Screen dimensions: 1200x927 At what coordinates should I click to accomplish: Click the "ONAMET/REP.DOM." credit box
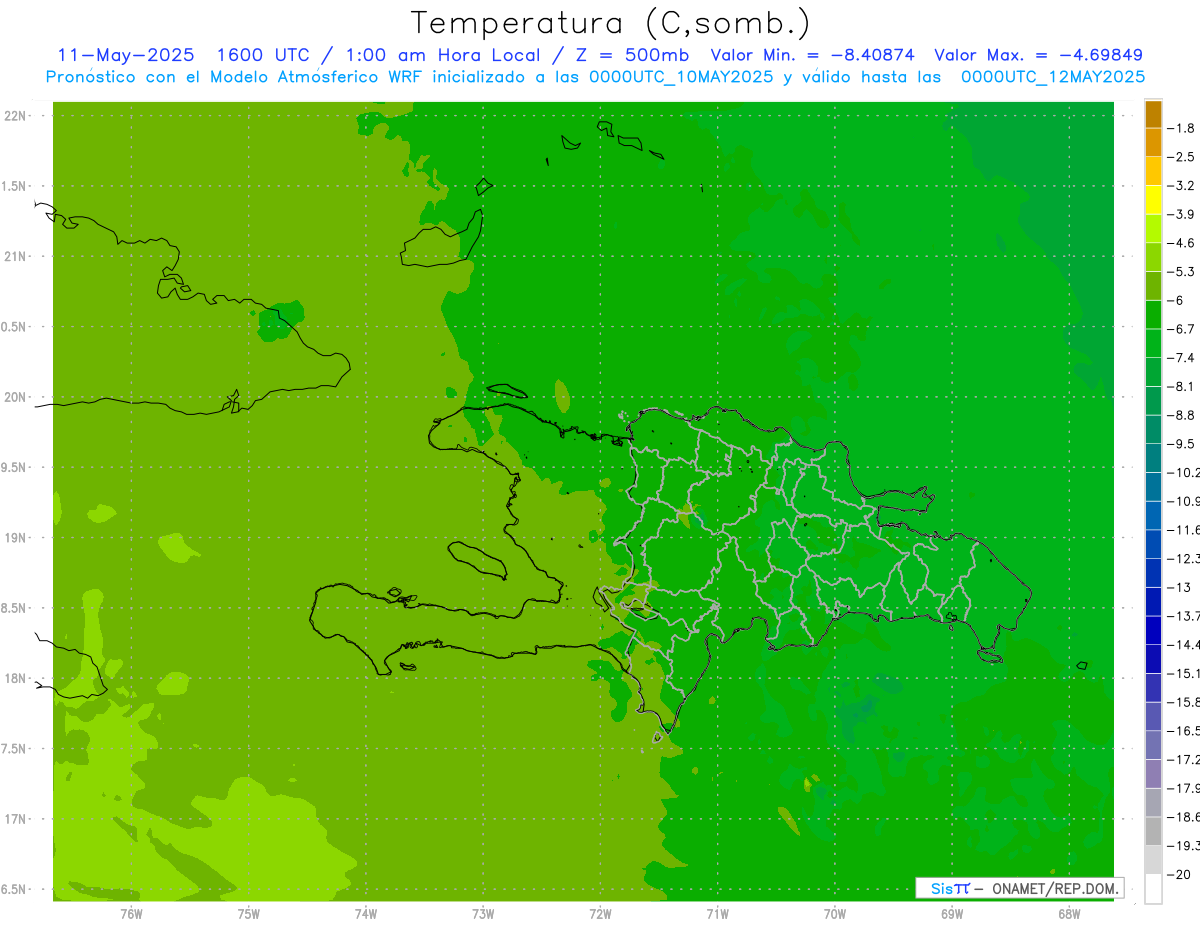coord(1020,888)
